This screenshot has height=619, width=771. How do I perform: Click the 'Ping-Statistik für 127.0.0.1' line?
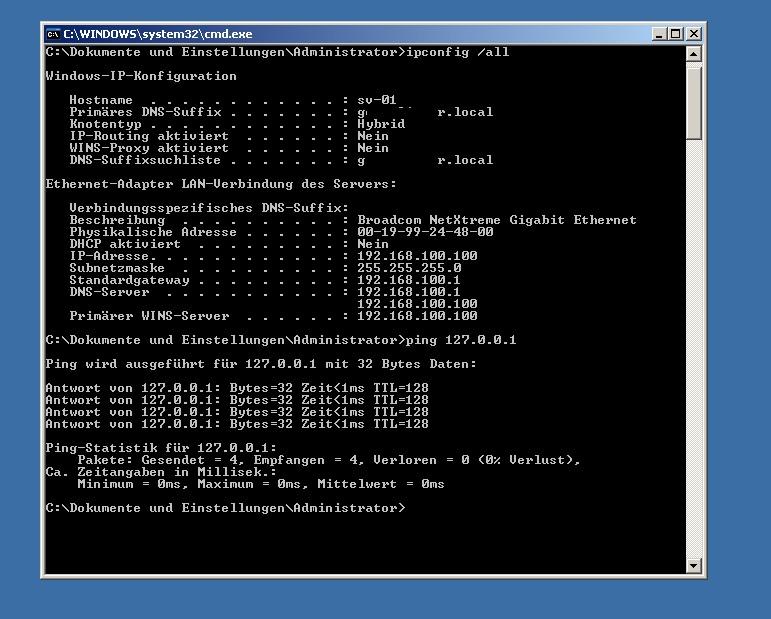point(161,448)
